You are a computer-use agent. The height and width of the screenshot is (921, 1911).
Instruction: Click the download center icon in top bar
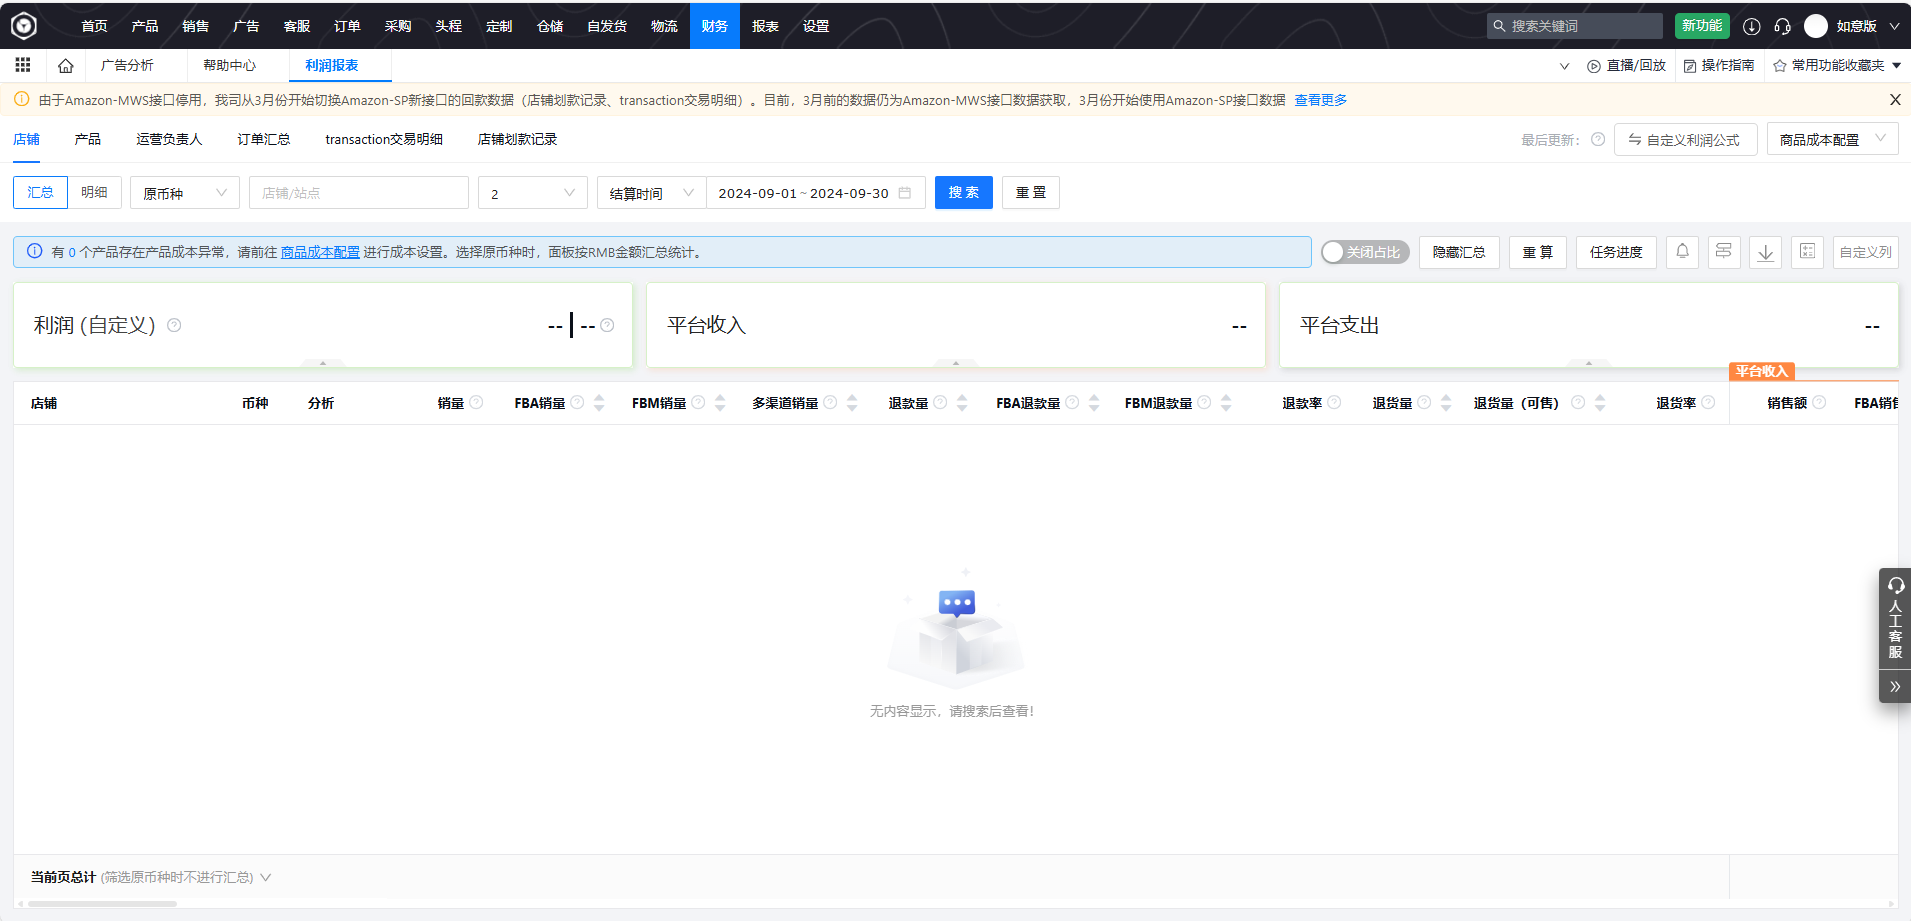tap(1751, 26)
